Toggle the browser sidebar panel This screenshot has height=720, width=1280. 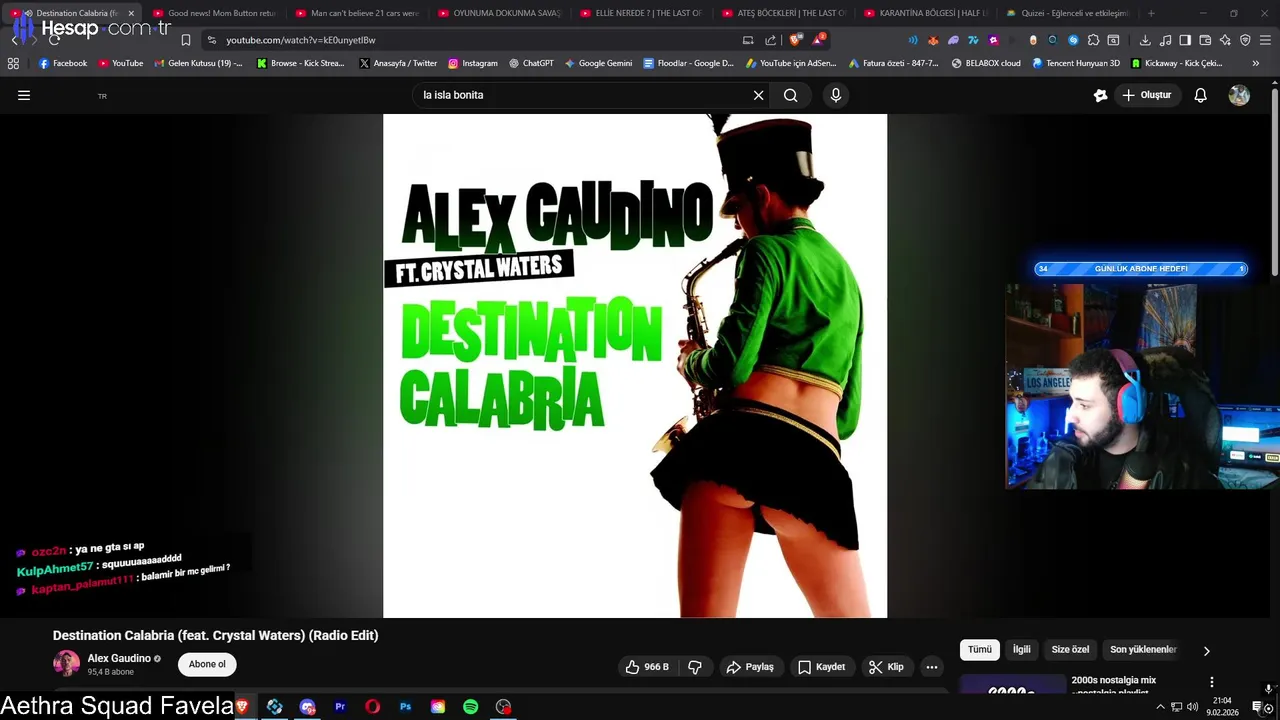[1185, 40]
